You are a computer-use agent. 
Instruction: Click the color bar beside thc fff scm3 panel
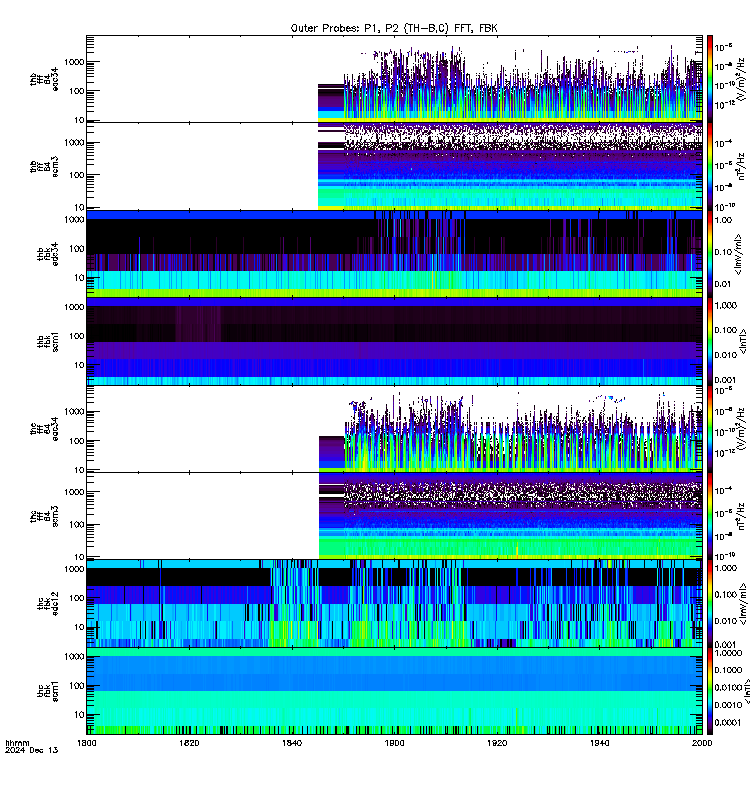coord(710,516)
